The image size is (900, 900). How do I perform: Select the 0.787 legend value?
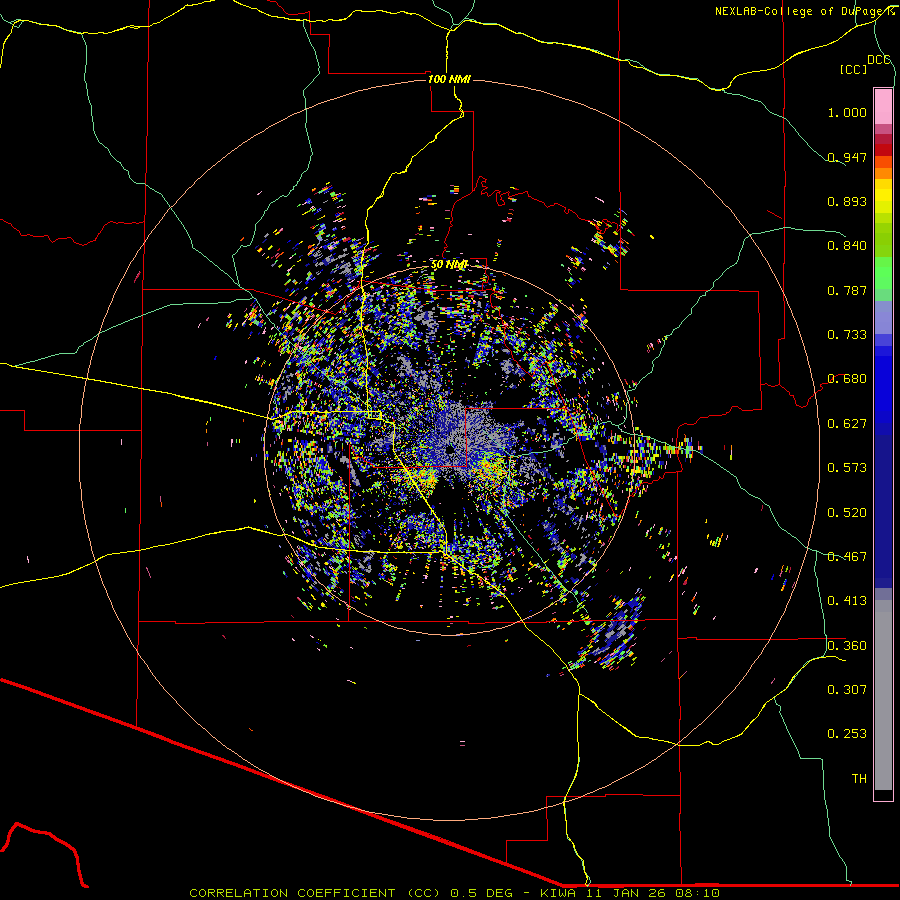(x=847, y=290)
